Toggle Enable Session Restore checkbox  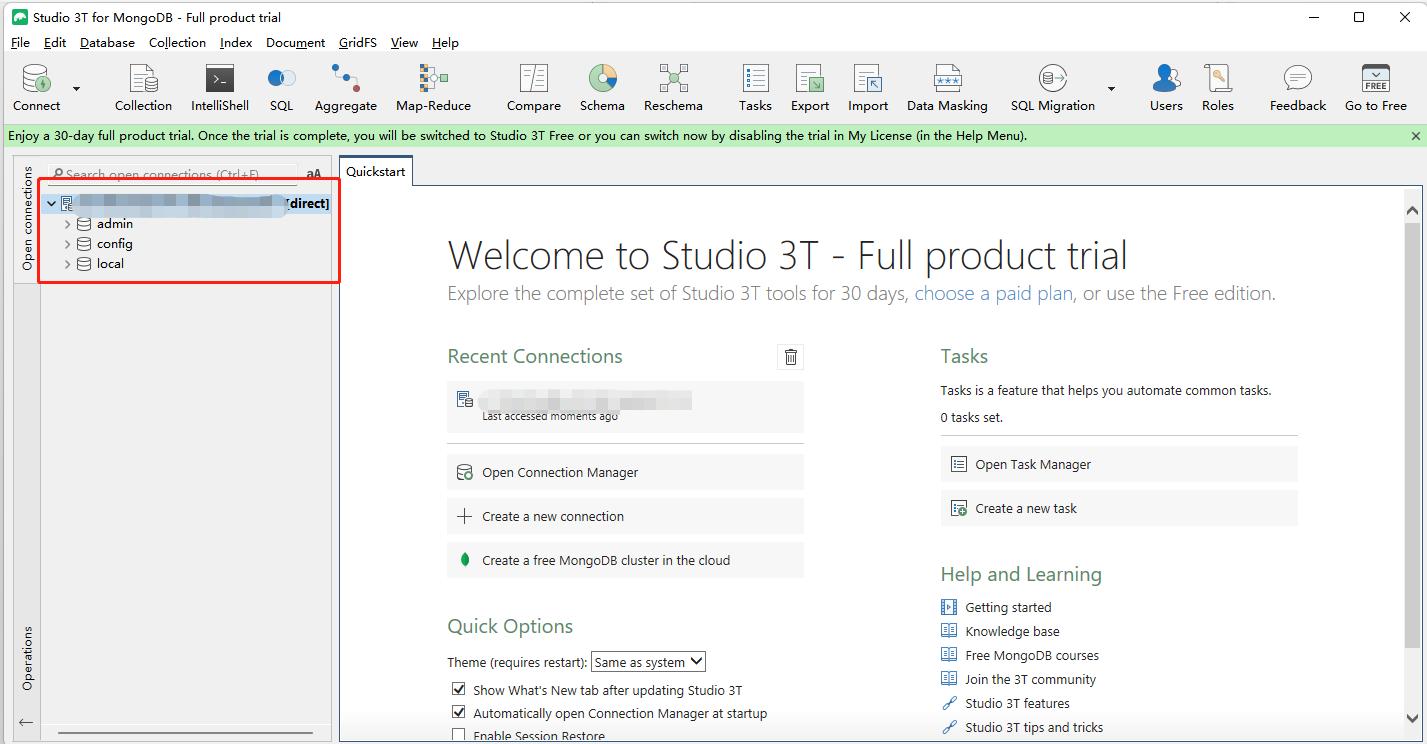pos(459,736)
